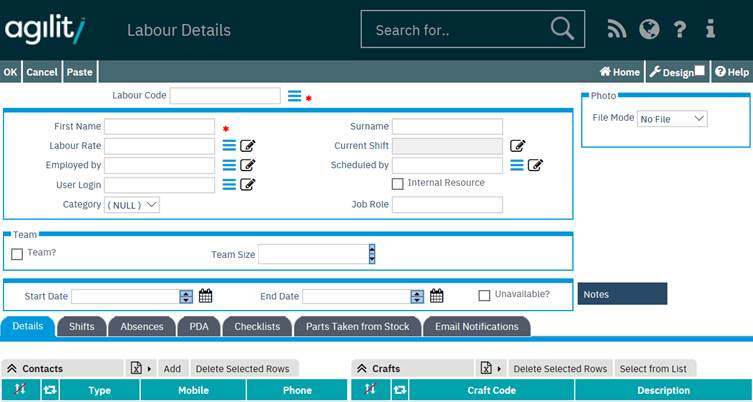The height and width of the screenshot is (402, 753).
Task: Open the Start Date dropdown arrow
Action: 186,296
